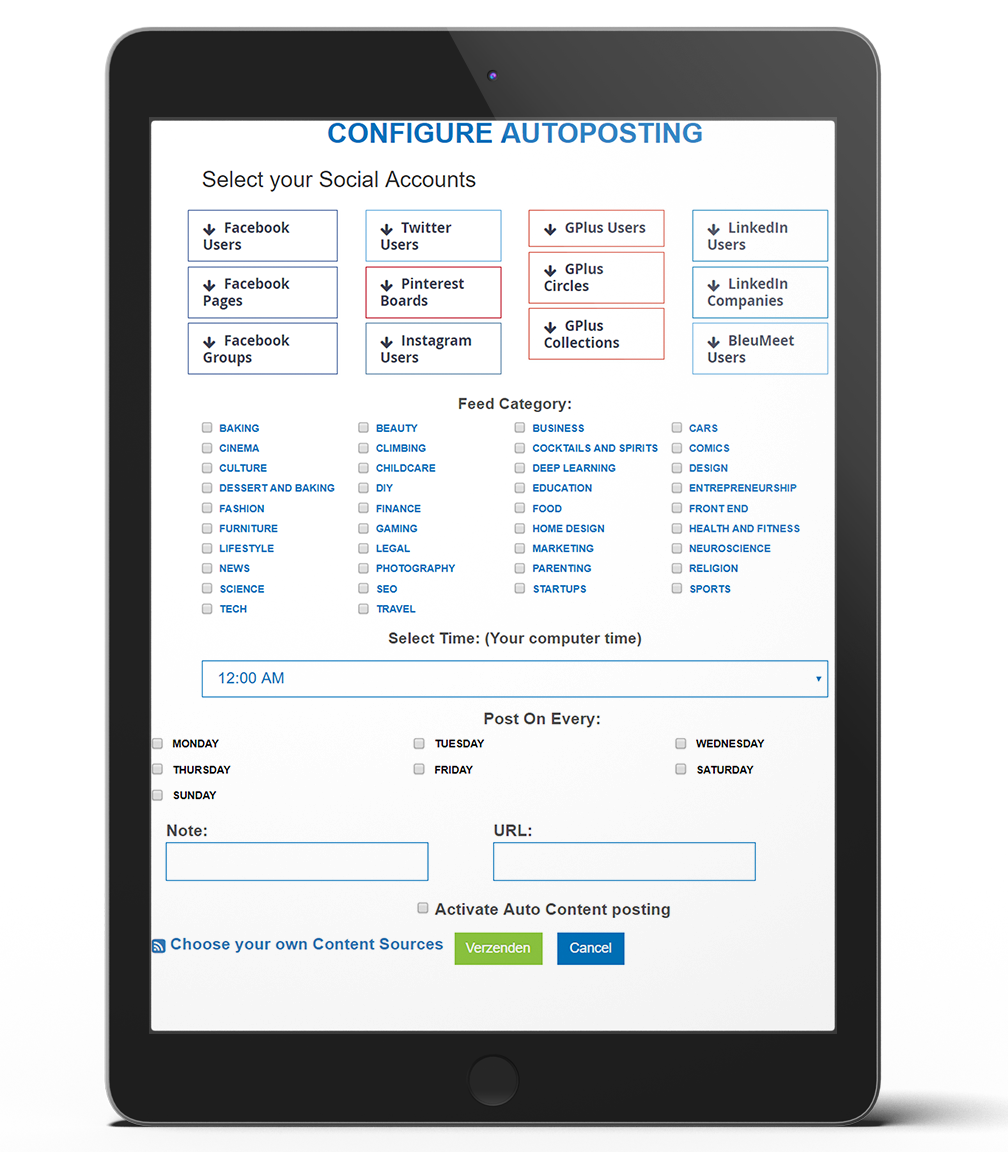The width and height of the screenshot is (1008, 1152).
Task: Check the SEO feed category
Action: [x=364, y=588]
